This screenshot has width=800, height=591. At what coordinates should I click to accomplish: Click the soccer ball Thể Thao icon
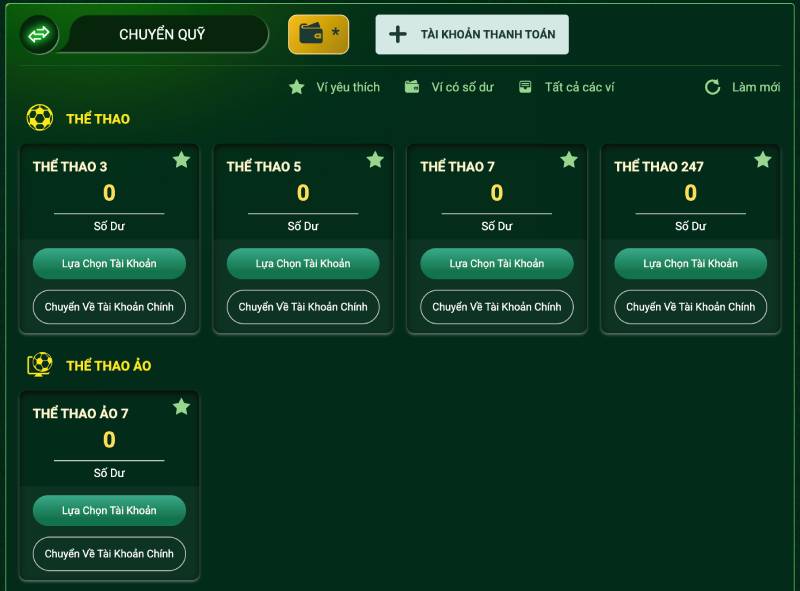(40, 118)
